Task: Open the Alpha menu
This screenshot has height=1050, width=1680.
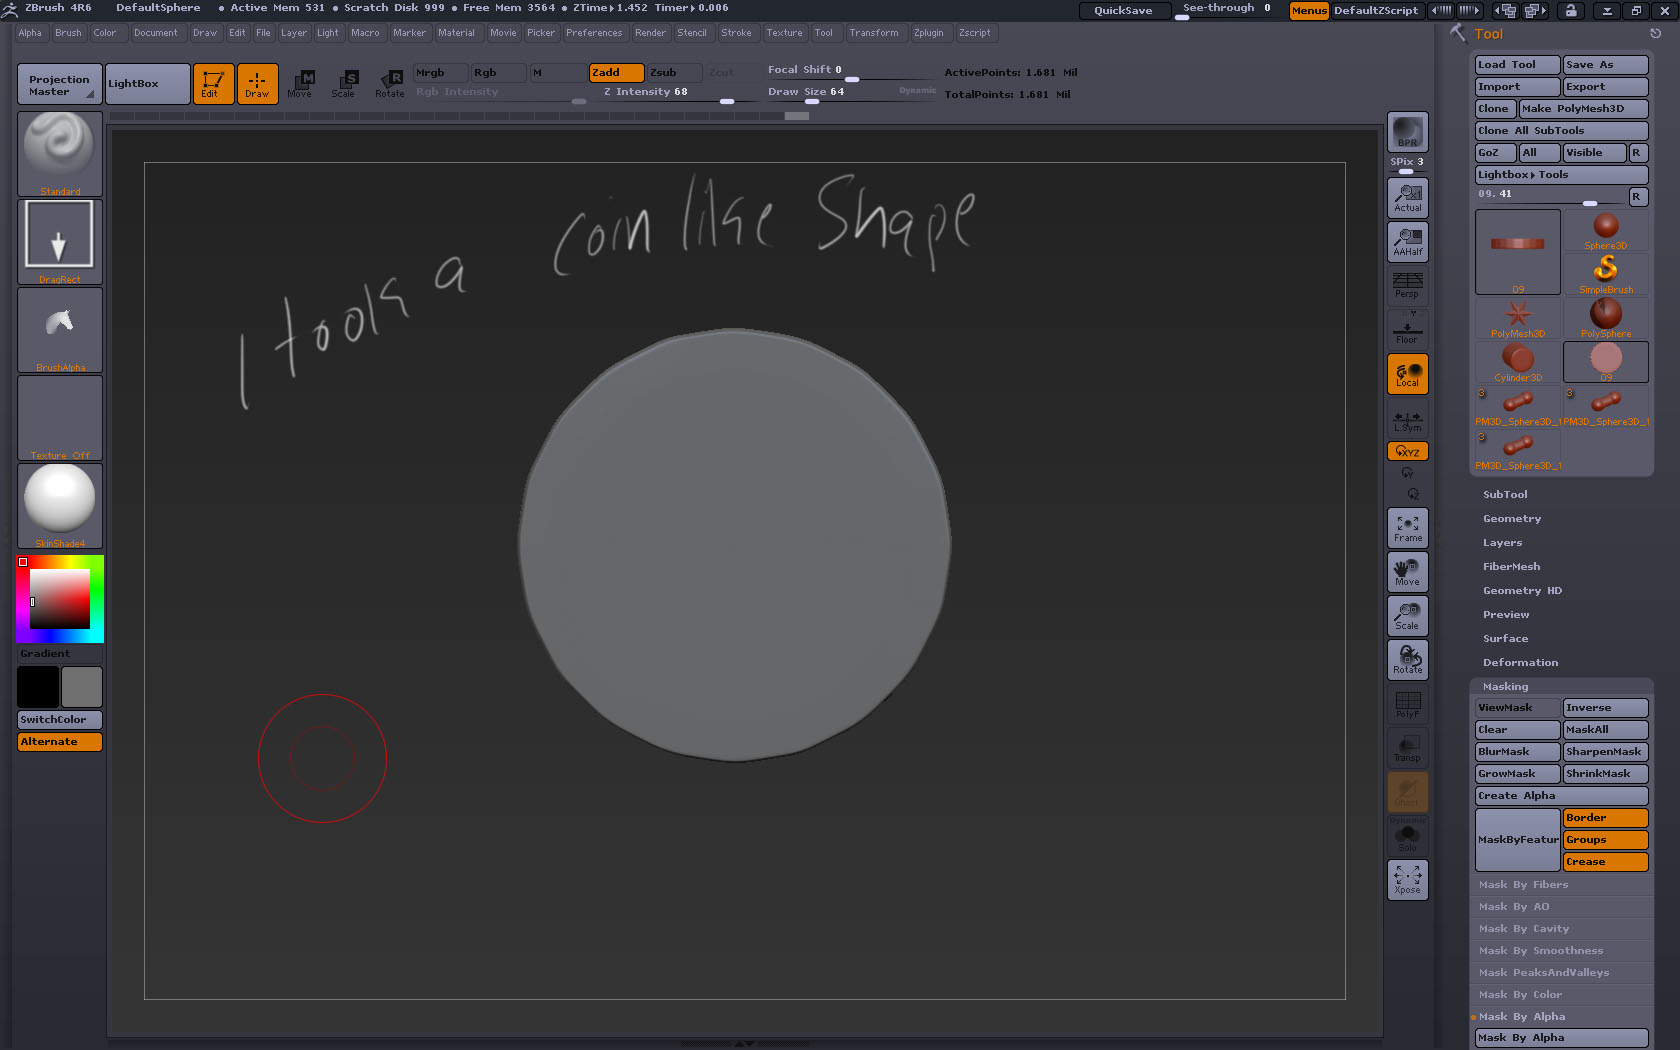Action: pos(30,33)
